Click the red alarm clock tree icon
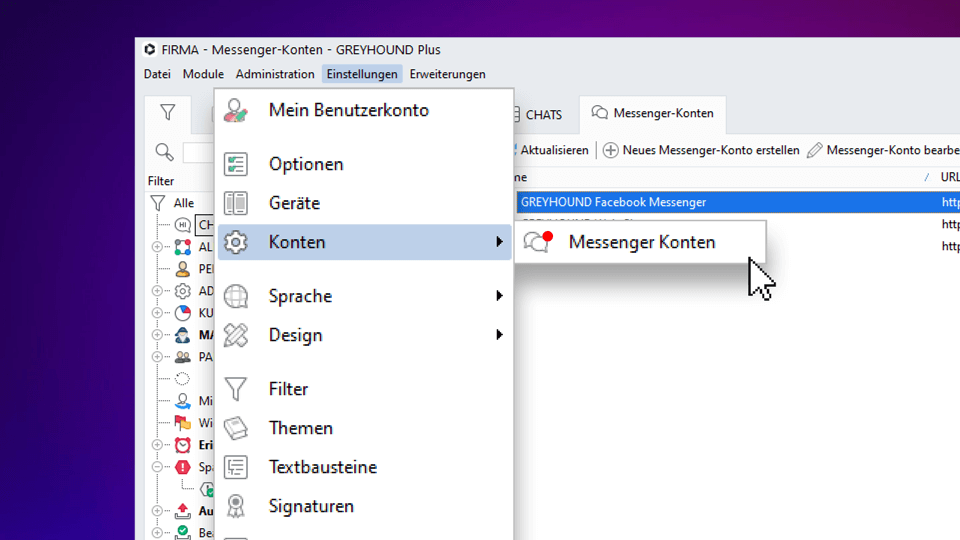 [182, 445]
